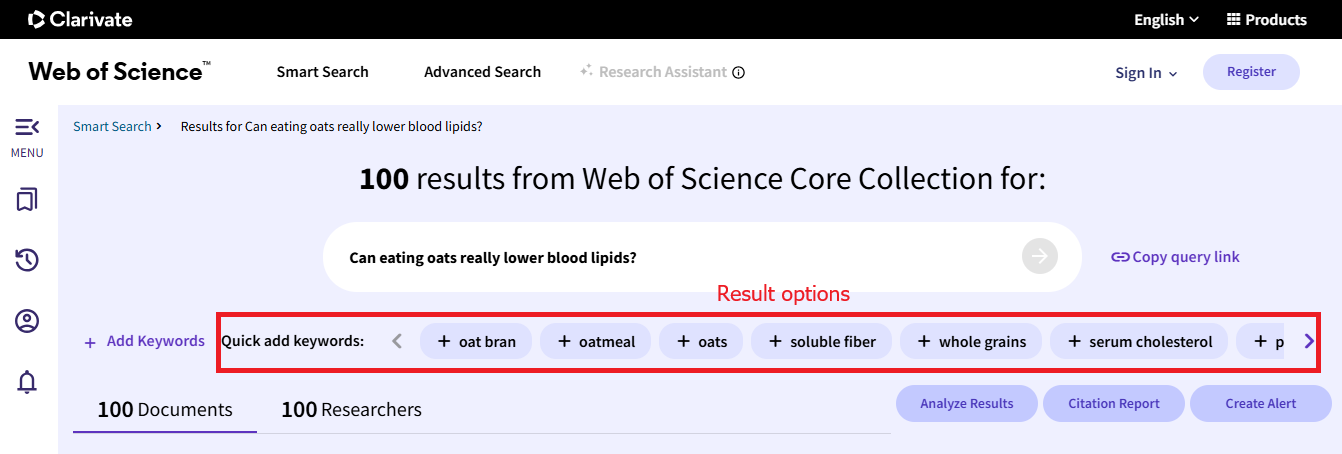Open the Products grid icon
The image size is (1342, 454).
(x=1233, y=19)
